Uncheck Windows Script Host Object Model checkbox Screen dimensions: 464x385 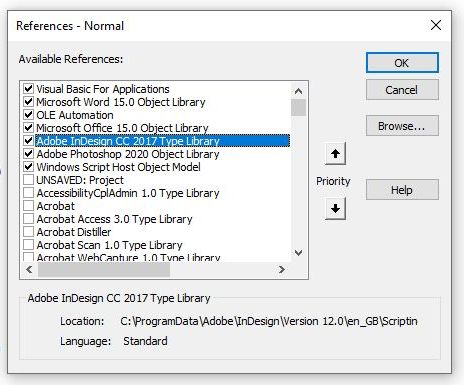coord(28,167)
